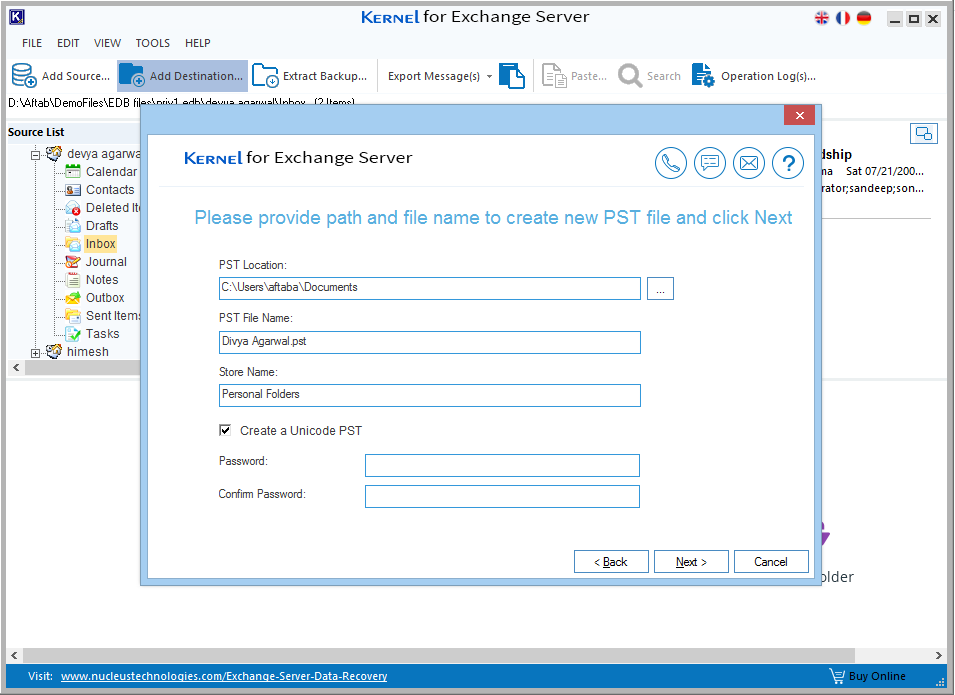Open the VIEW menu

[x=107, y=43]
